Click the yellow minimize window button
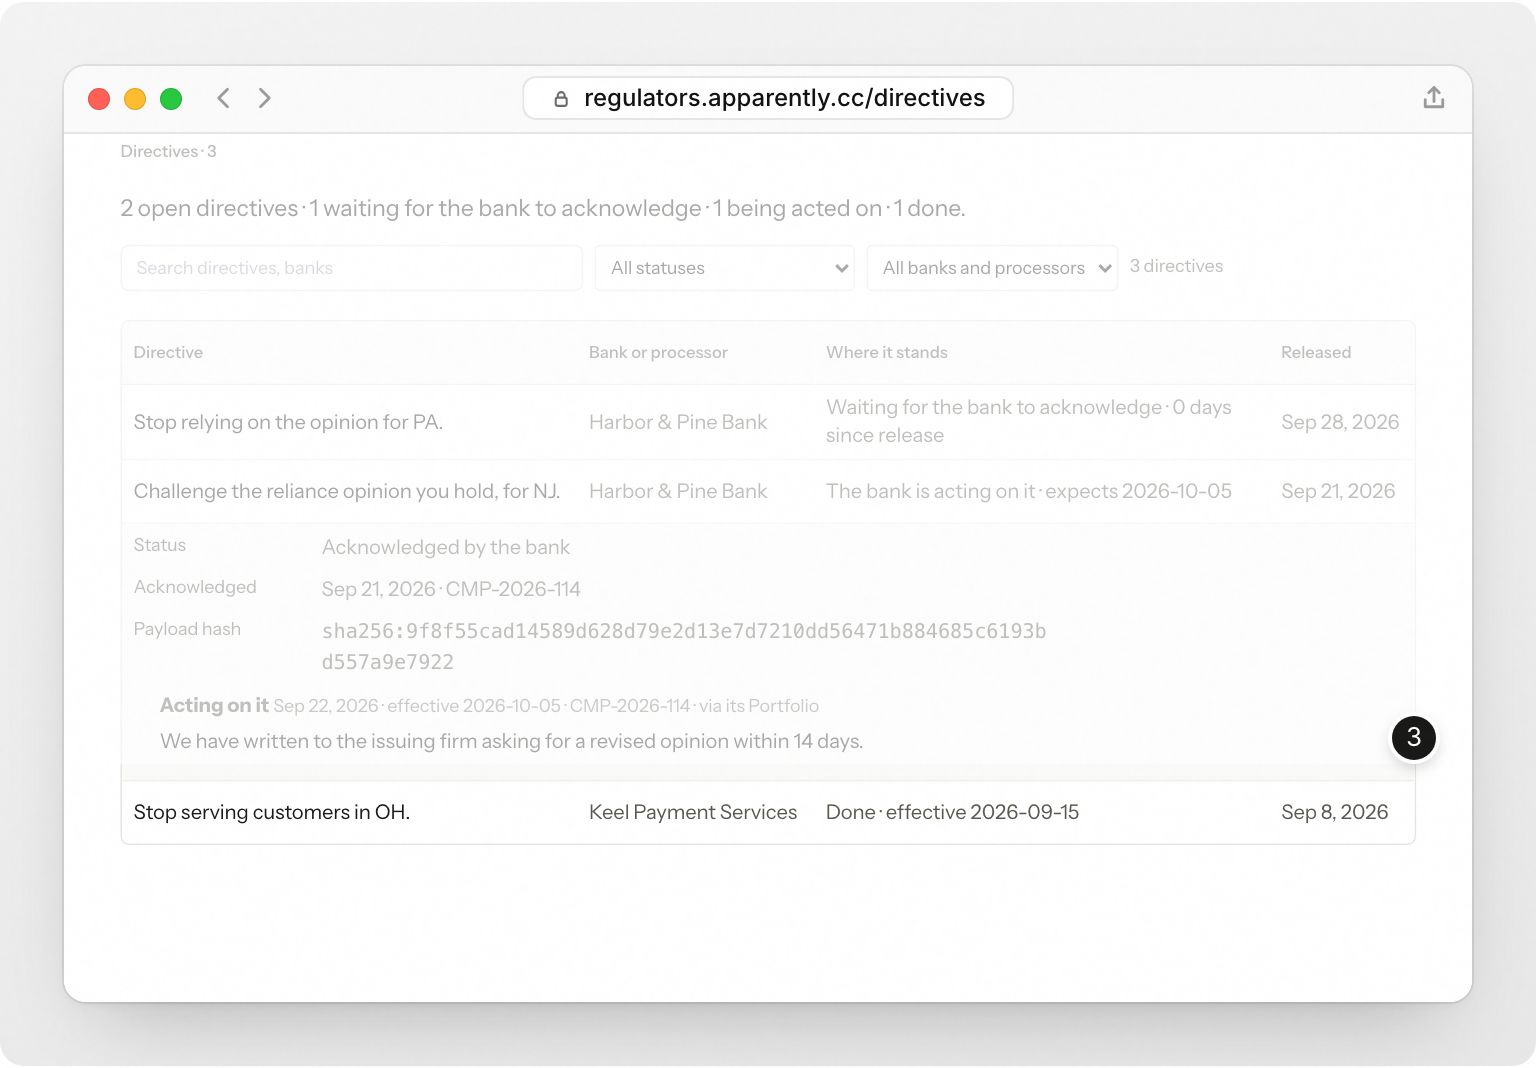 click(x=135, y=99)
